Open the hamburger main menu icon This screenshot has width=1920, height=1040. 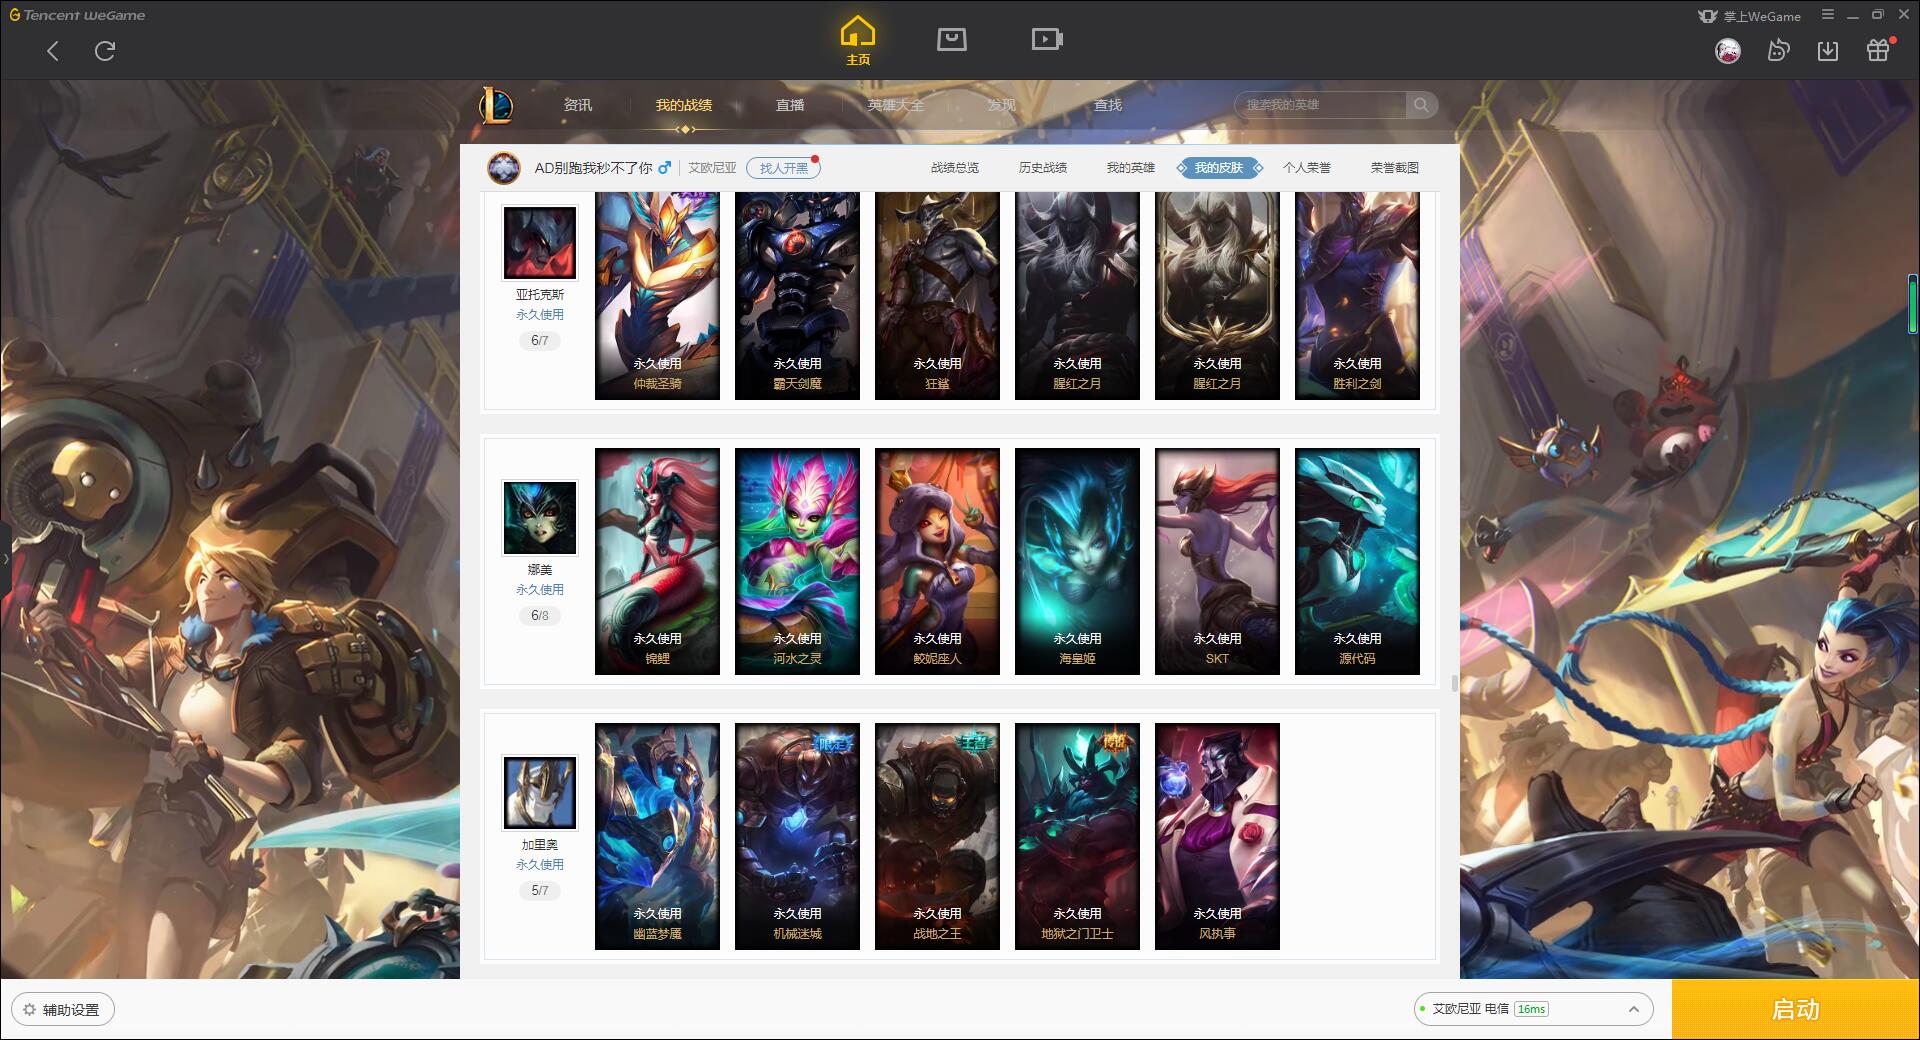tap(1828, 15)
